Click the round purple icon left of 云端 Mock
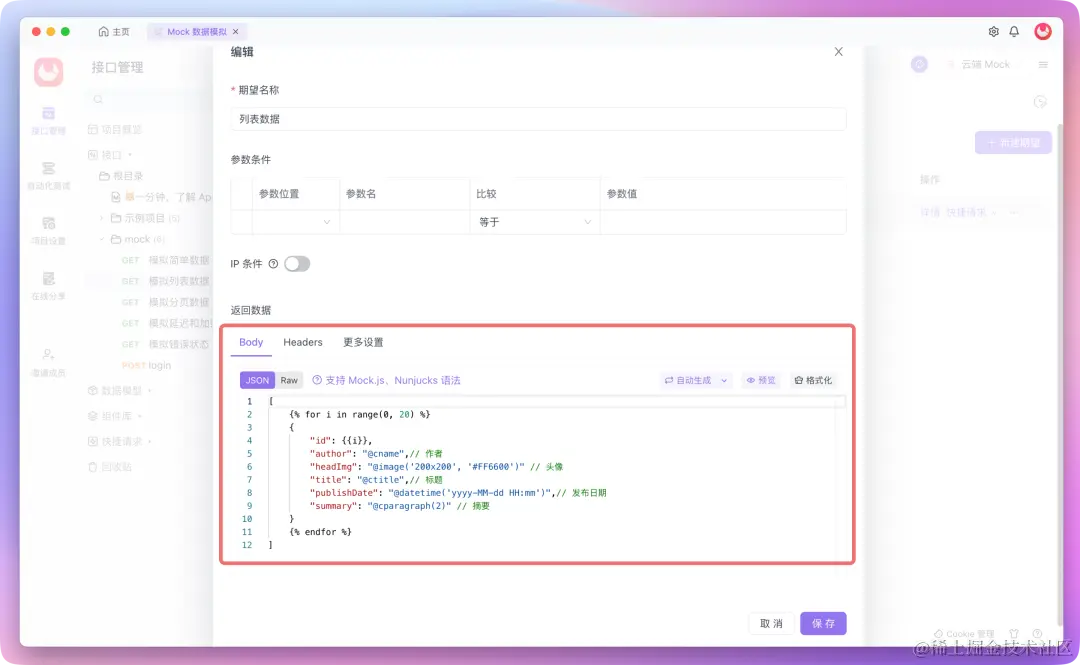 click(920, 65)
